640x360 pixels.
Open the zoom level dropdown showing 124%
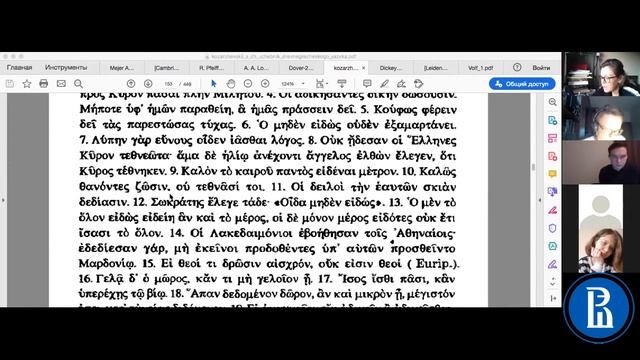click(292, 84)
